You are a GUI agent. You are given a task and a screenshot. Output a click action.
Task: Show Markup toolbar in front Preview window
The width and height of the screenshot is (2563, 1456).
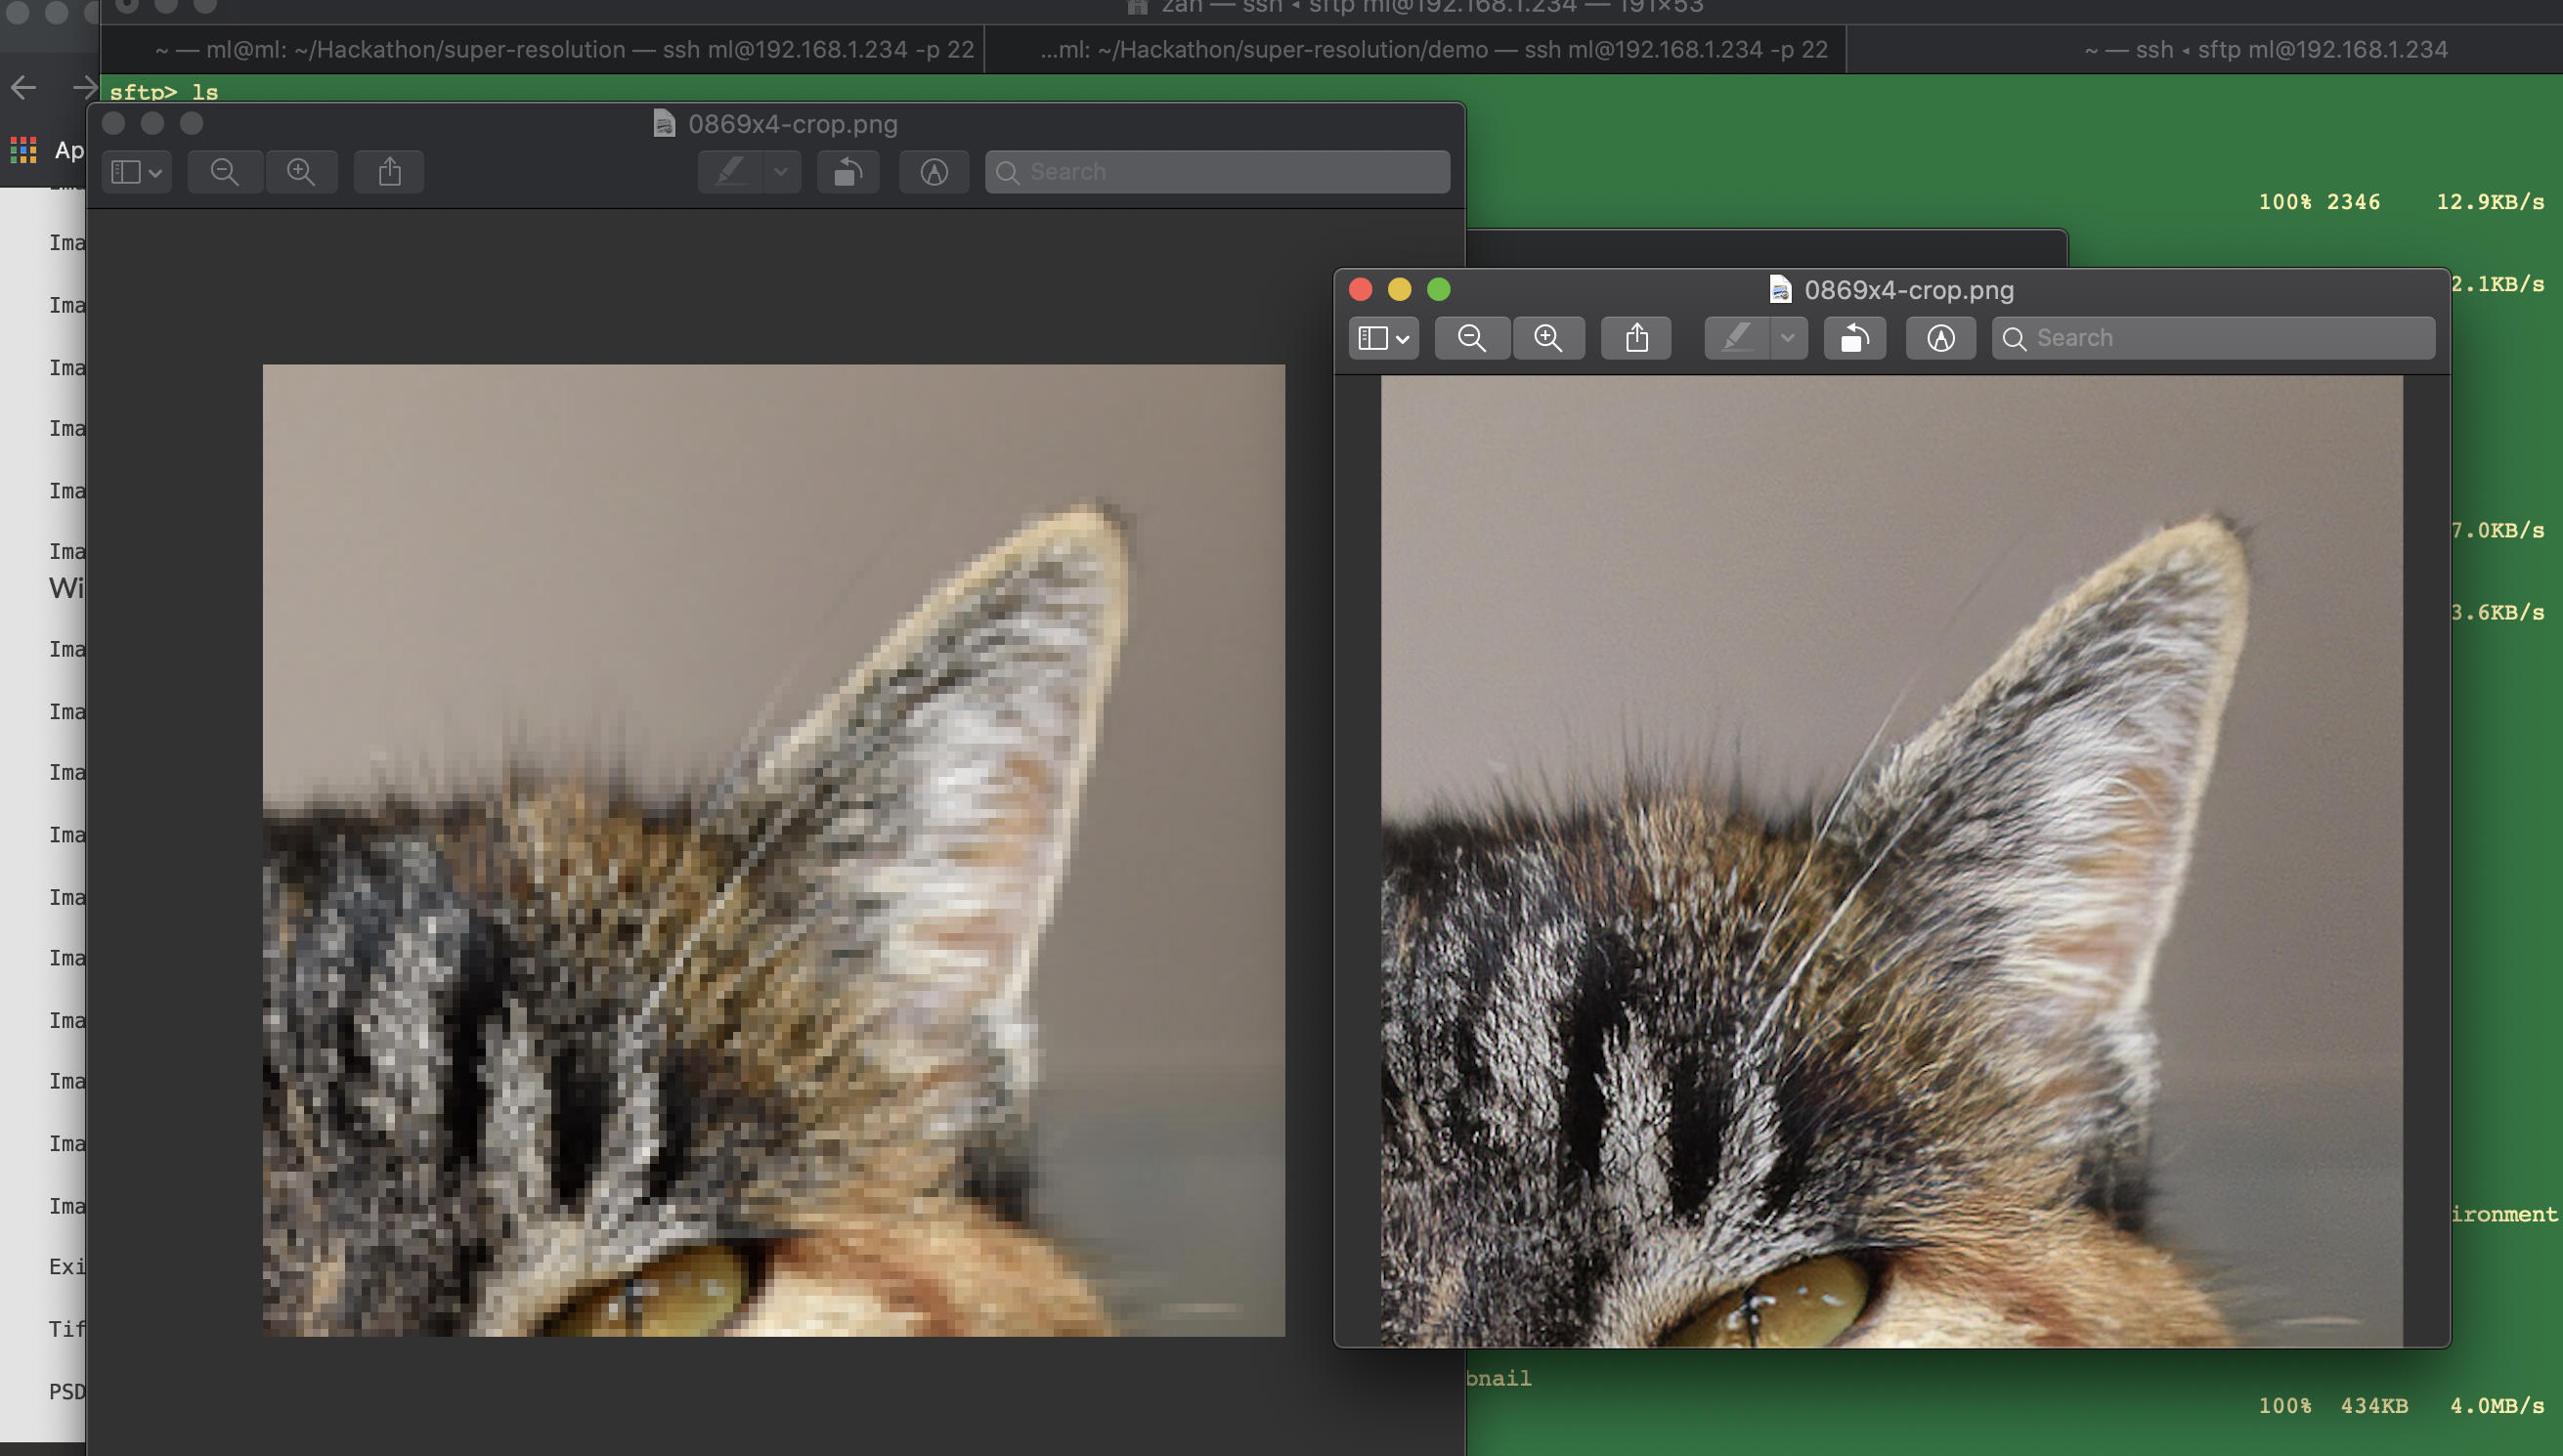(1940, 338)
